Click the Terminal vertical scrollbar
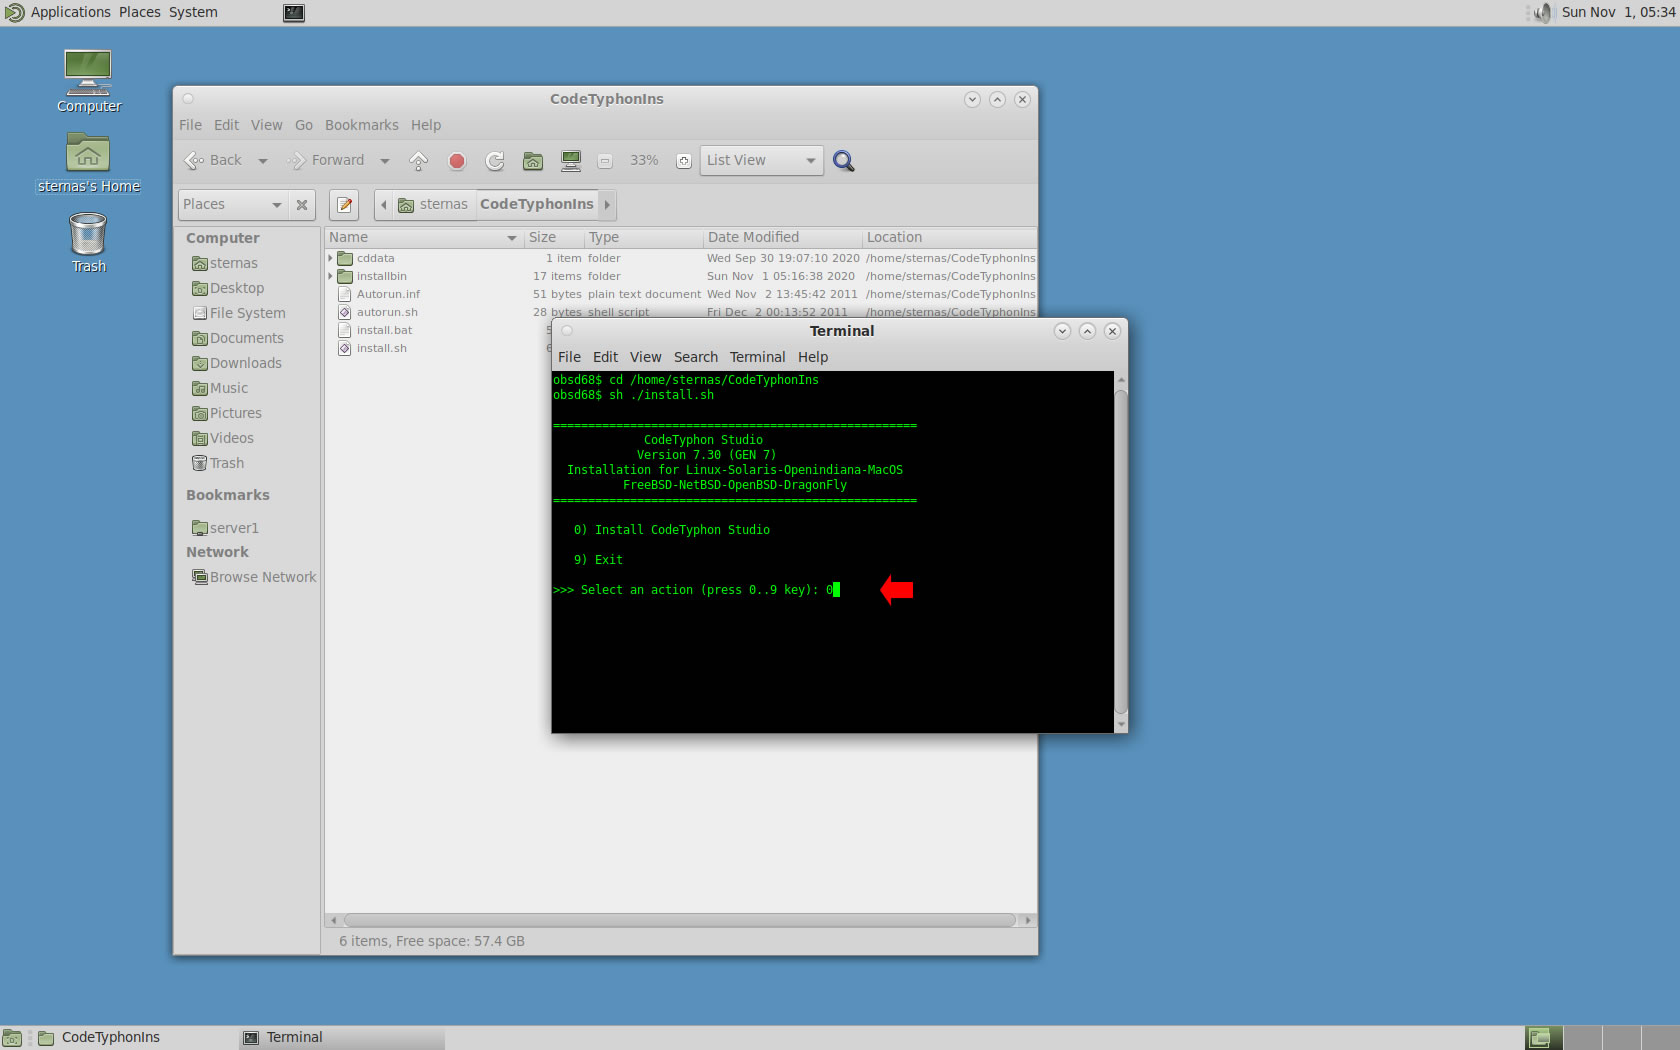1680x1050 pixels. click(1121, 553)
